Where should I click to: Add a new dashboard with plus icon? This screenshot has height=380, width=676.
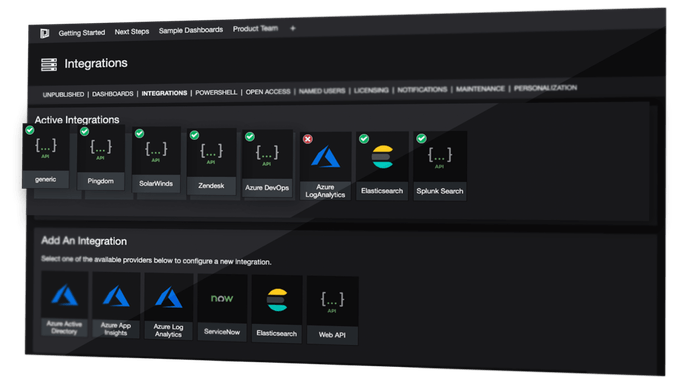pyautogui.click(x=293, y=28)
